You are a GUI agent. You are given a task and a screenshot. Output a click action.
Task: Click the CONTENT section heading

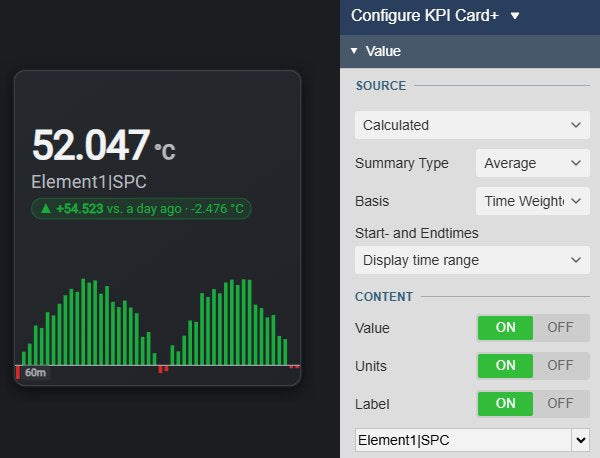coord(384,297)
